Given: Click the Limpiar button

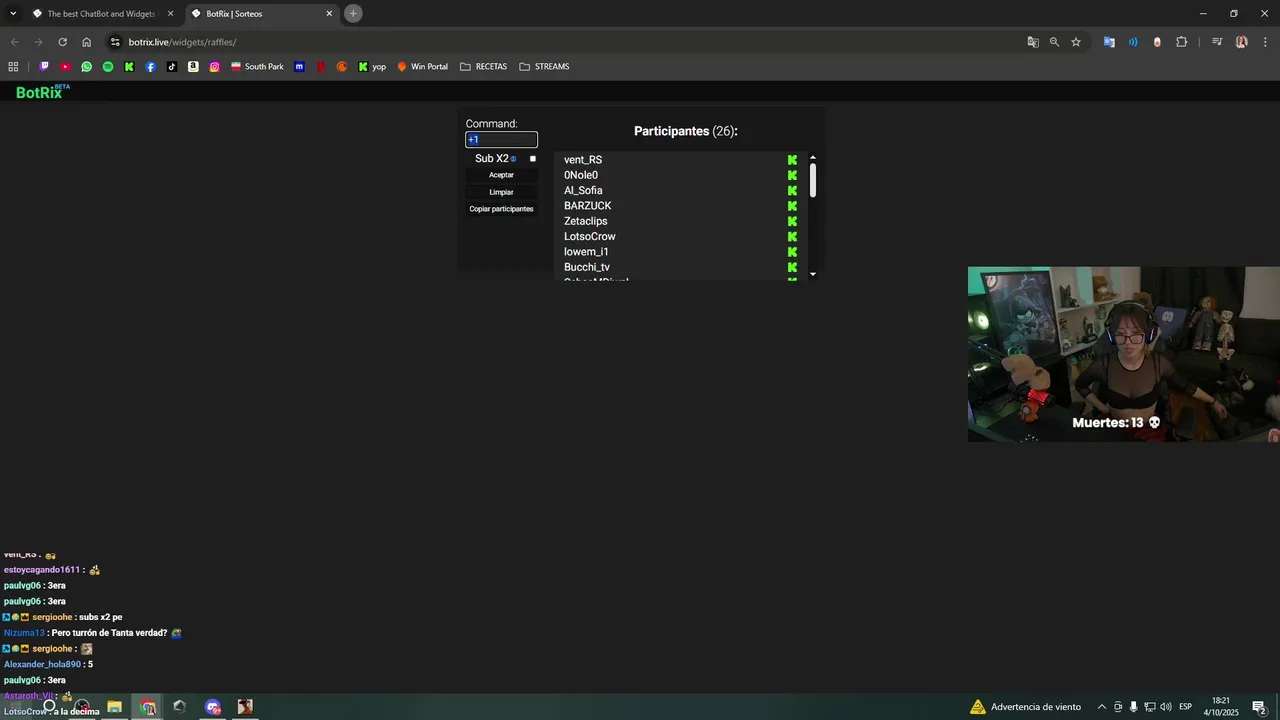Looking at the screenshot, I should pos(501,192).
